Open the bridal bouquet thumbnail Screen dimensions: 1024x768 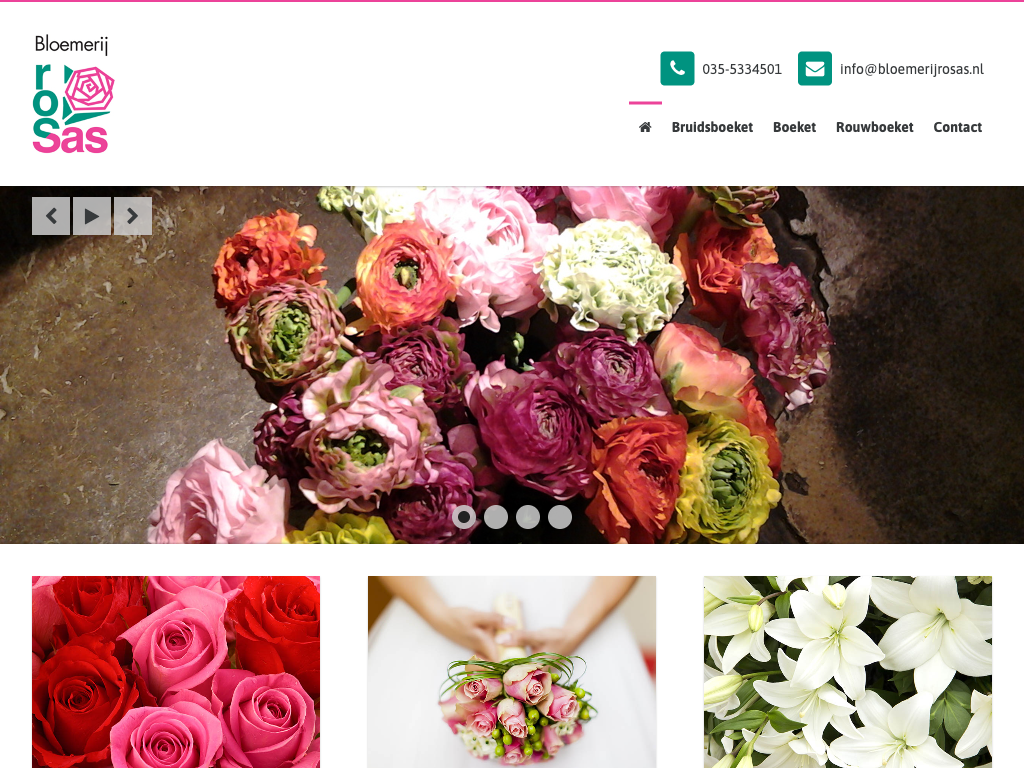(512, 671)
